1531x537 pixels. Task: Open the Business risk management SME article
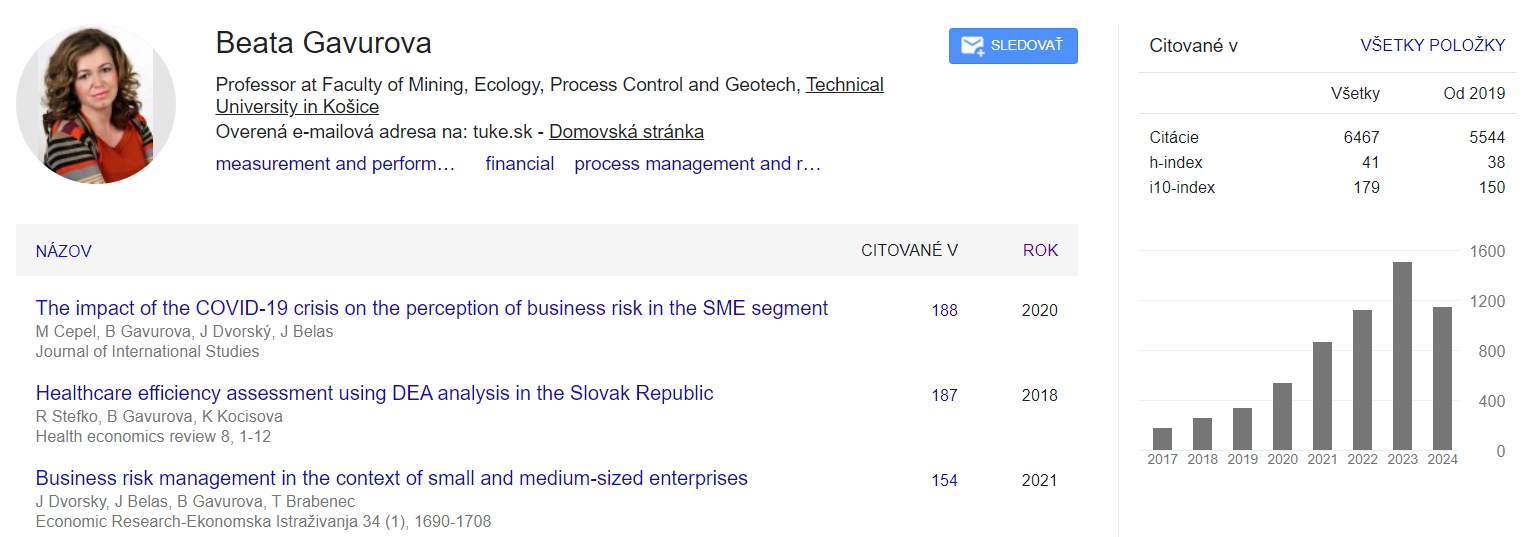coord(391,478)
